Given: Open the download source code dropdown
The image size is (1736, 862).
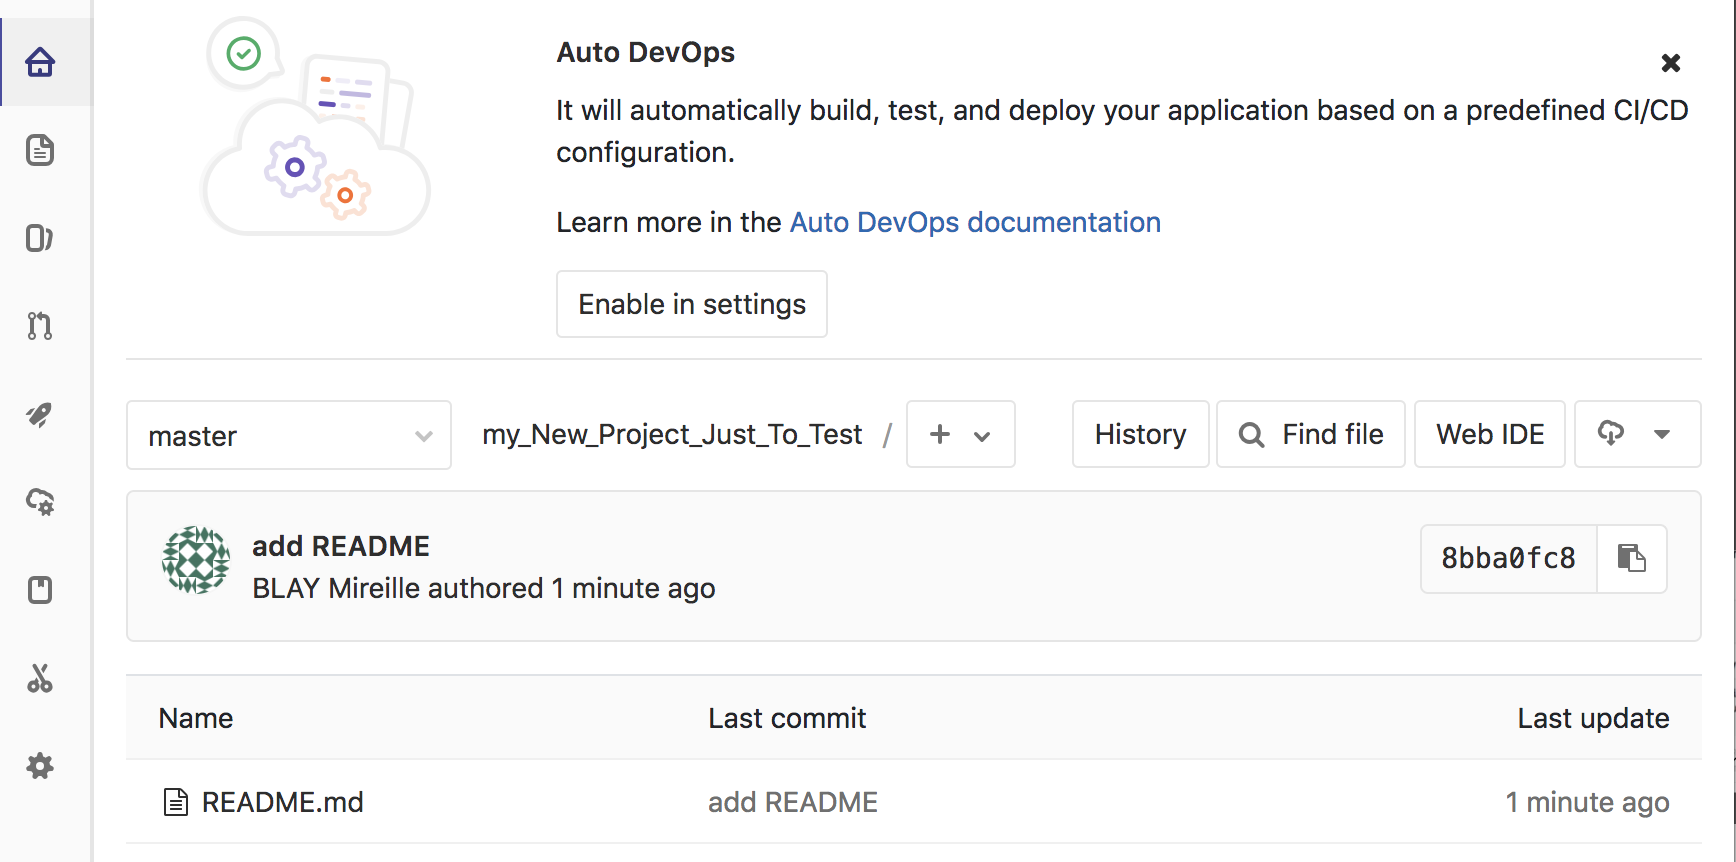Looking at the screenshot, I should click(x=1636, y=434).
